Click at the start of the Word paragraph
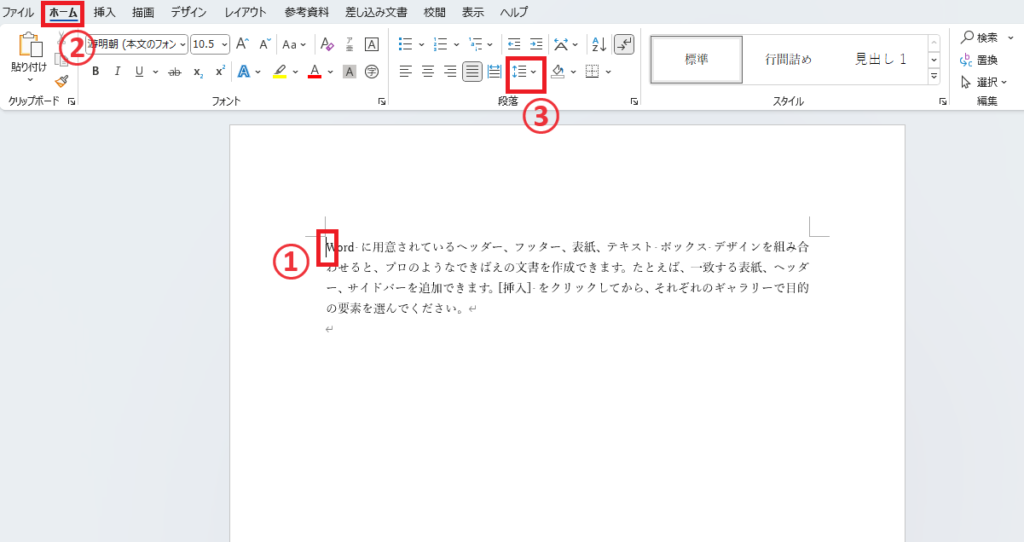 327,246
